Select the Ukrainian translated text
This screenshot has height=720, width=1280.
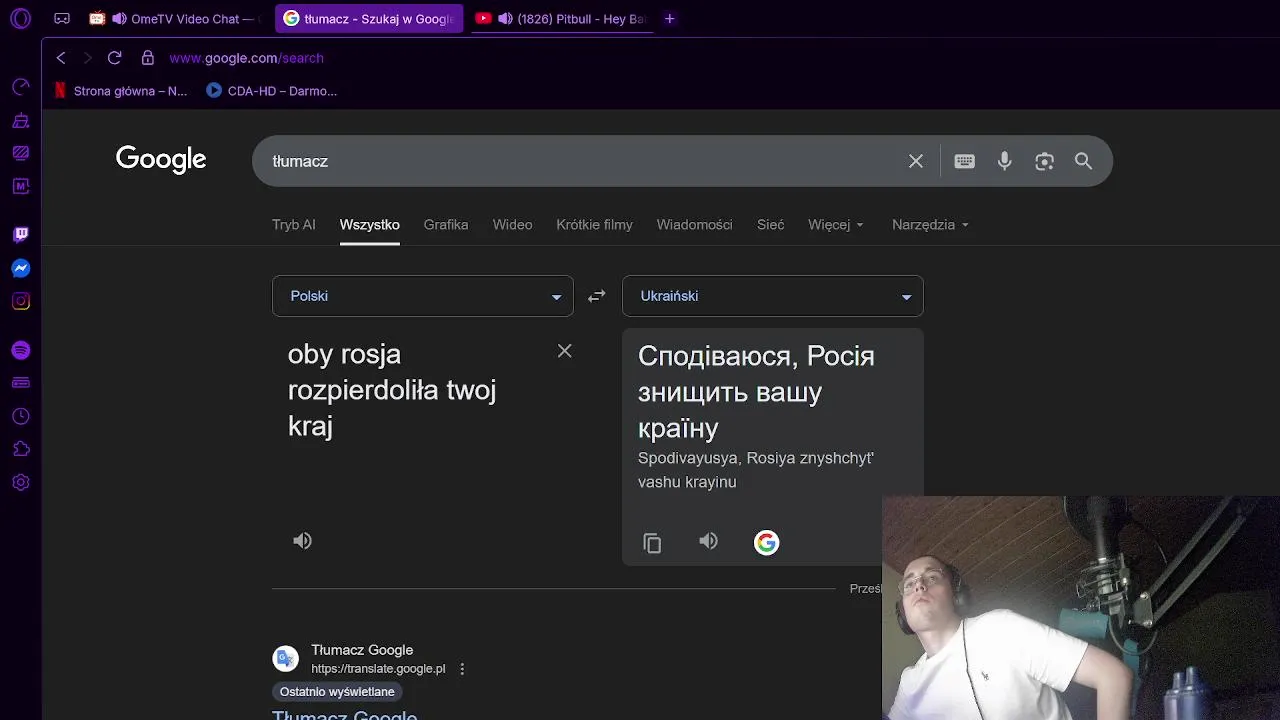pyautogui.click(x=756, y=392)
